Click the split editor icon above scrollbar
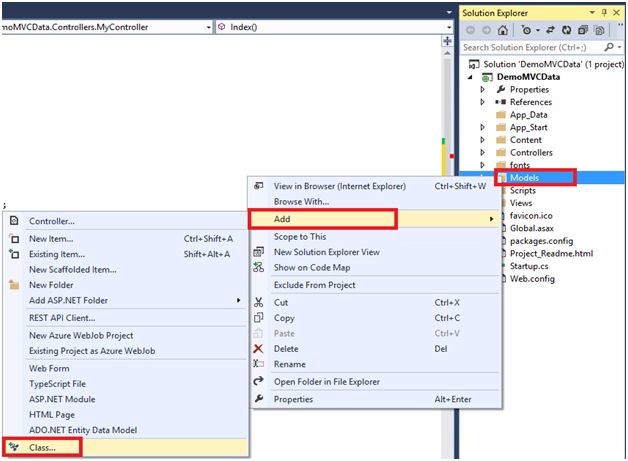 click(x=447, y=41)
